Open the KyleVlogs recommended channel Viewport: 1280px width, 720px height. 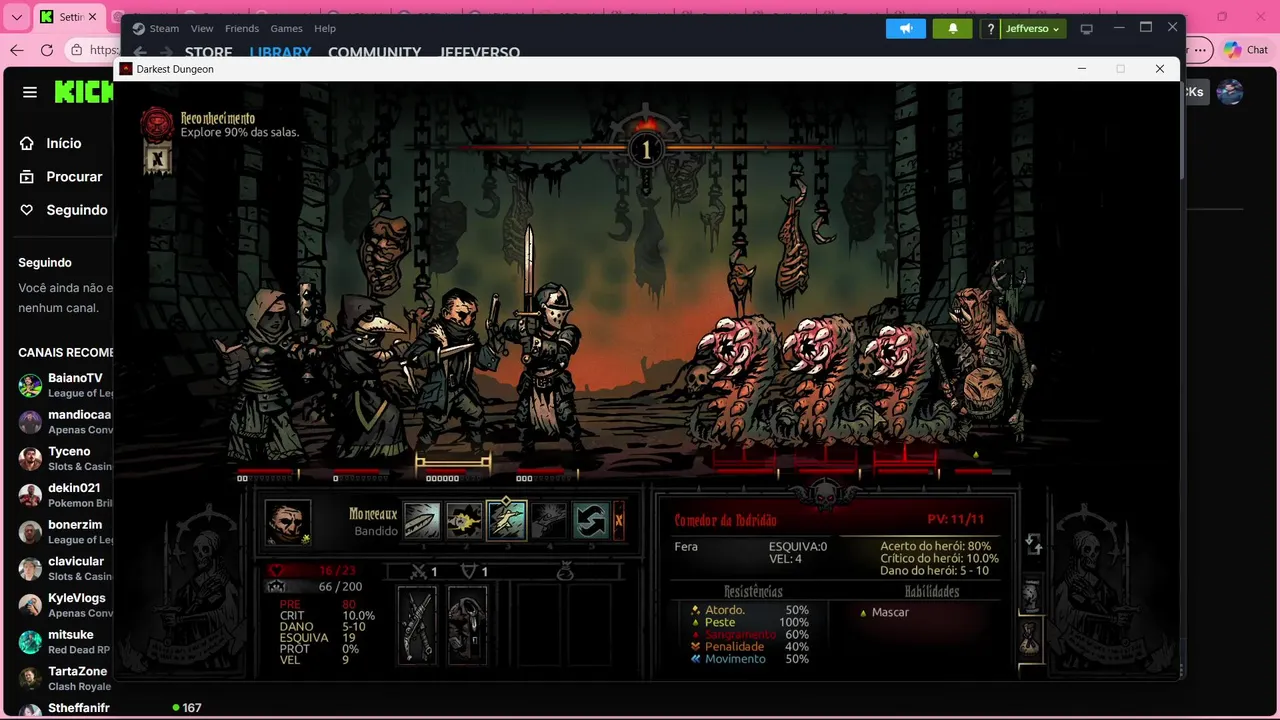pos(64,605)
